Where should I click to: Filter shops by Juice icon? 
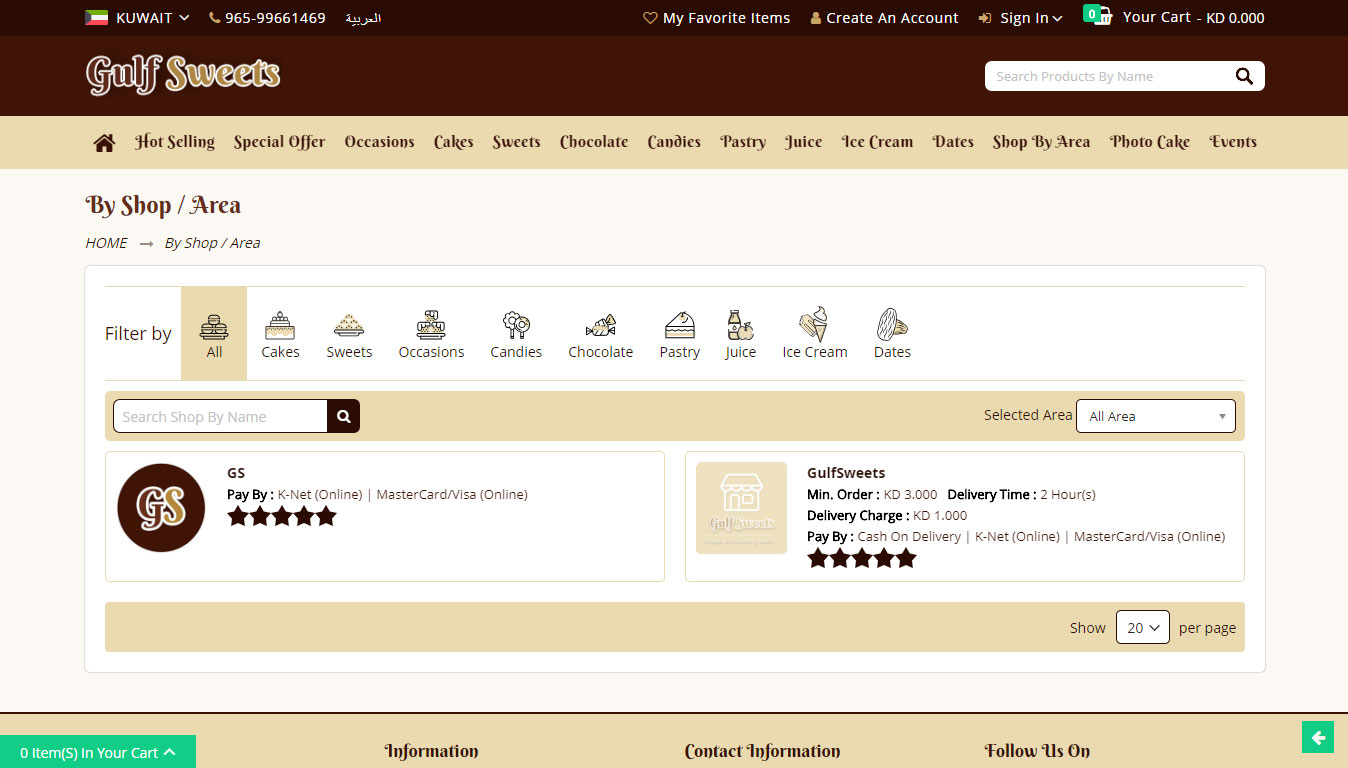click(740, 326)
